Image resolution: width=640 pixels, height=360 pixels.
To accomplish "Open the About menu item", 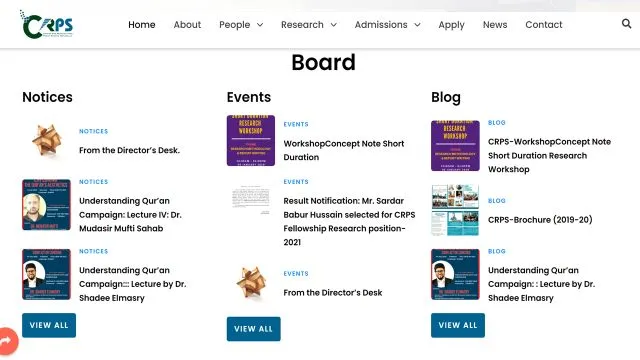I will click(187, 25).
